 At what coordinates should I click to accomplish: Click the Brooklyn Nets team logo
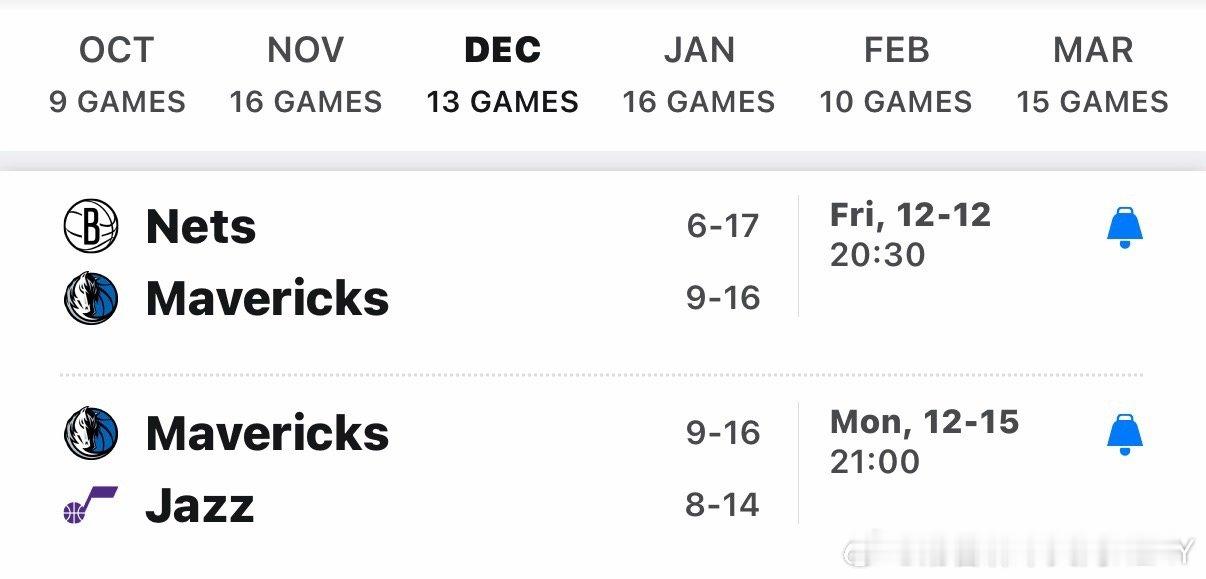[x=91, y=225]
